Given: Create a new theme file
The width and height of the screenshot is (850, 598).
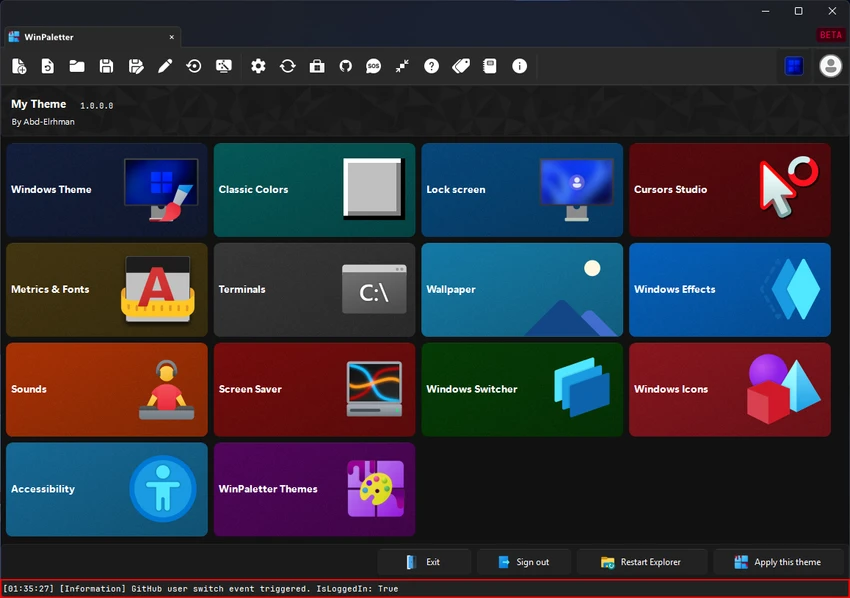Looking at the screenshot, I should click(x=19, y=66).
